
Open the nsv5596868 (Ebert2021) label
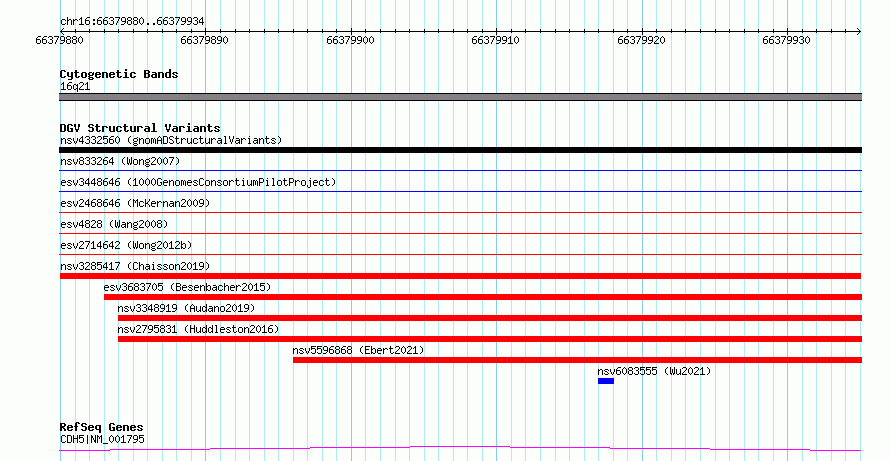tap(358, 350)
